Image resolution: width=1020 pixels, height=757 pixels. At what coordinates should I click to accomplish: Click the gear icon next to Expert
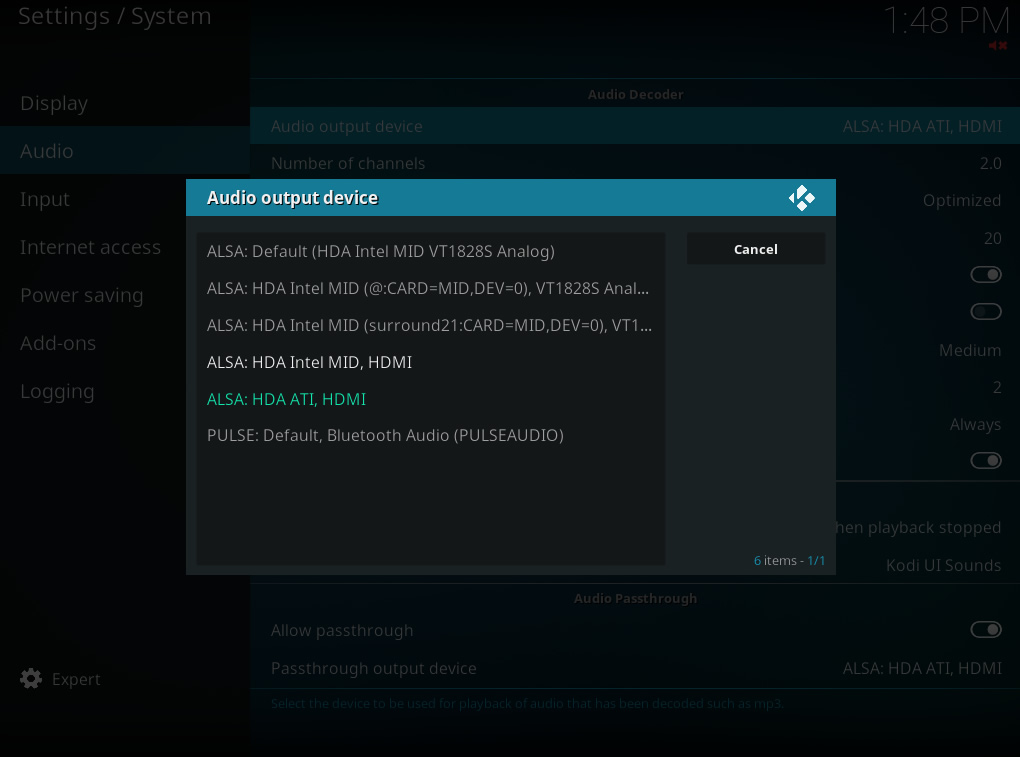point(31,679)
